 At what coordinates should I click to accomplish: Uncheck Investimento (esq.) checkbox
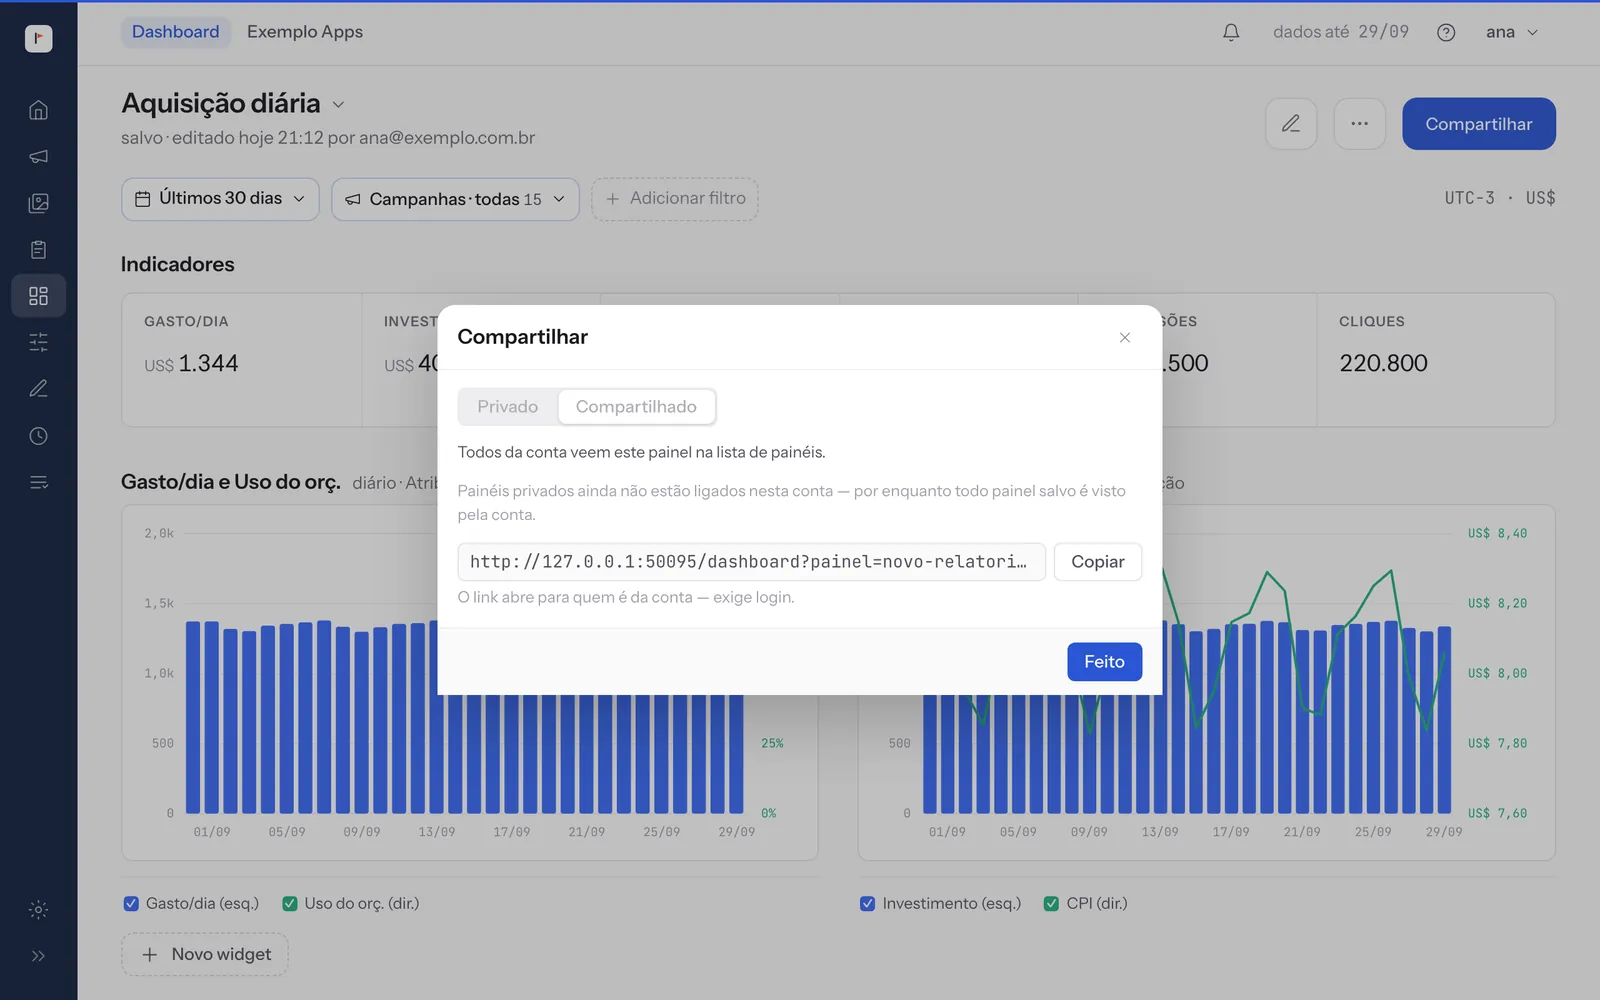[x=867, y=903]
